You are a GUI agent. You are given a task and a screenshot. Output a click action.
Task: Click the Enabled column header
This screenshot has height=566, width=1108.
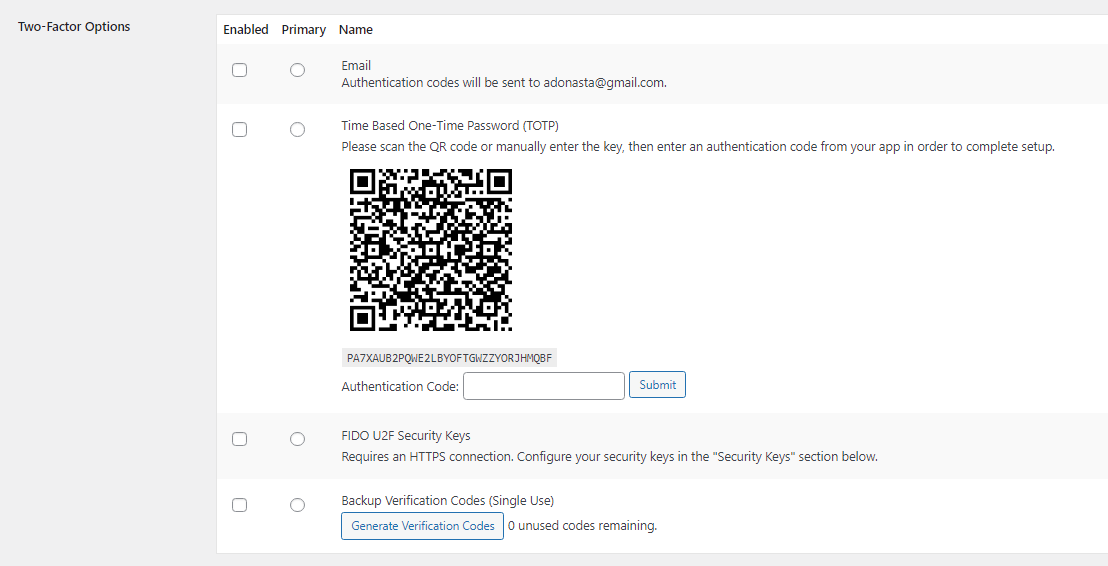[x=246, y=30]
